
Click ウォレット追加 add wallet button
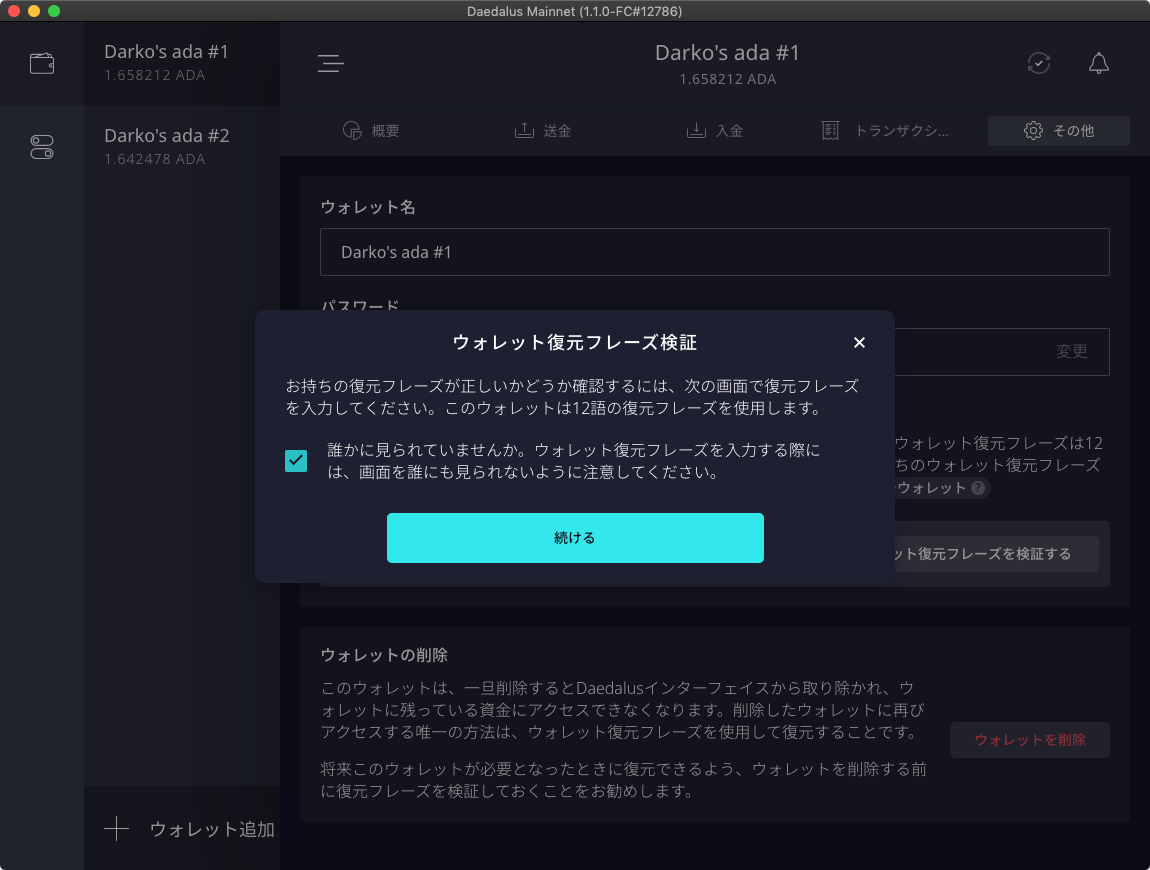click(x=182, y=828)
